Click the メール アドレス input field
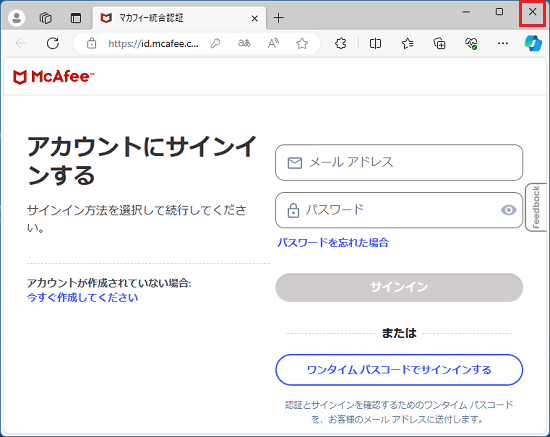 click(x=399, y=163)
